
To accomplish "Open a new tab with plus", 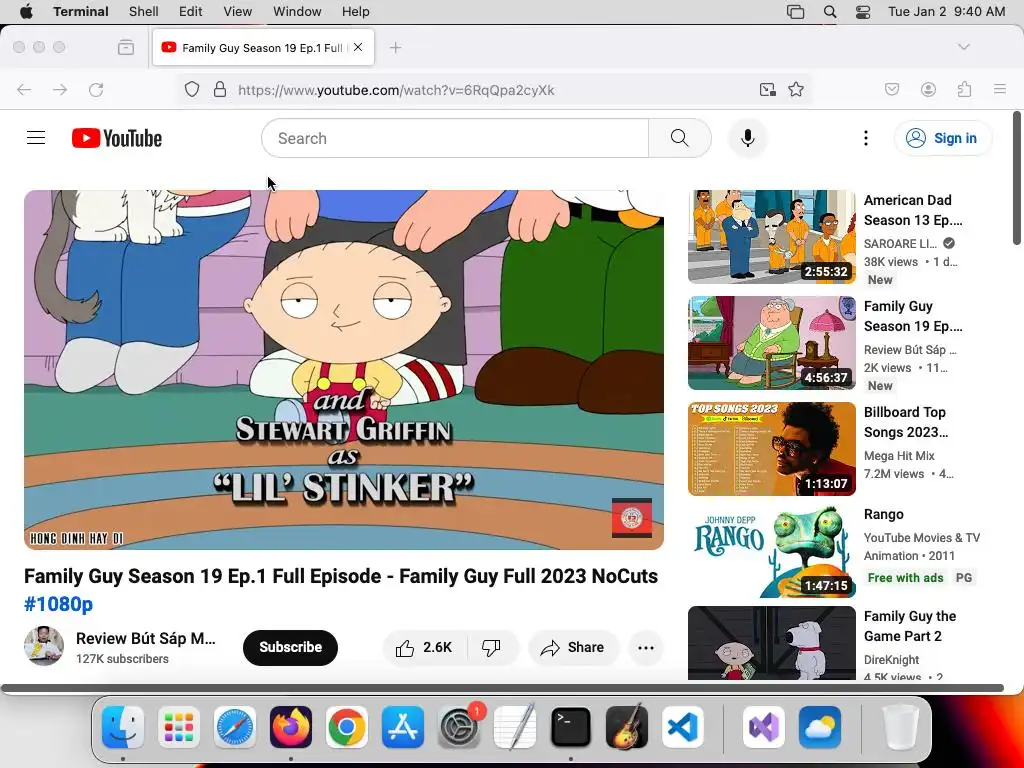I will (395, 47).
